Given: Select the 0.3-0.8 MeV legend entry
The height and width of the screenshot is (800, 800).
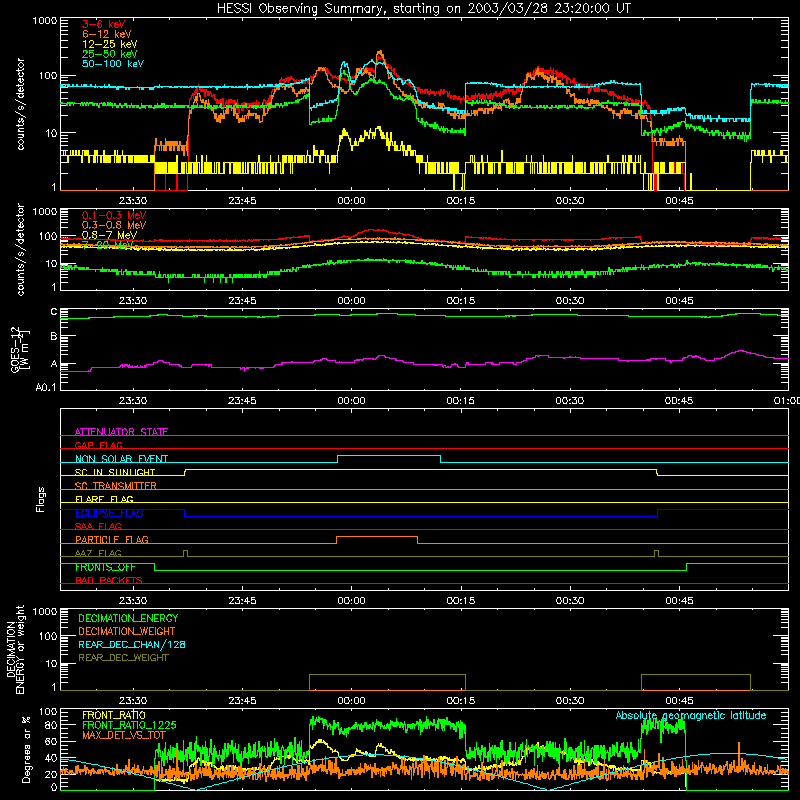Looking at the screenshot, I should [114, 225].
